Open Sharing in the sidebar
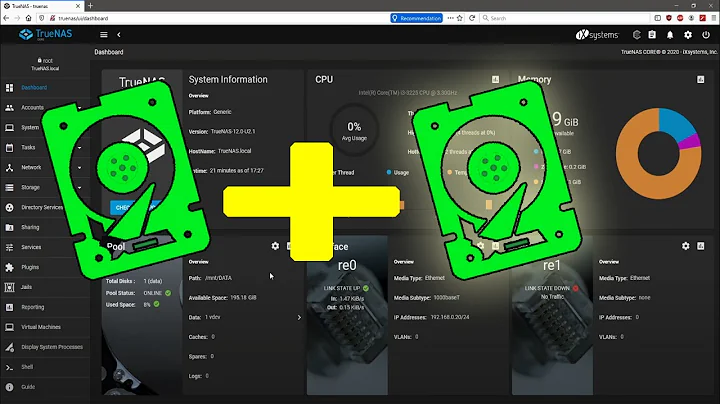720x404 pixels. coord(45,227)
